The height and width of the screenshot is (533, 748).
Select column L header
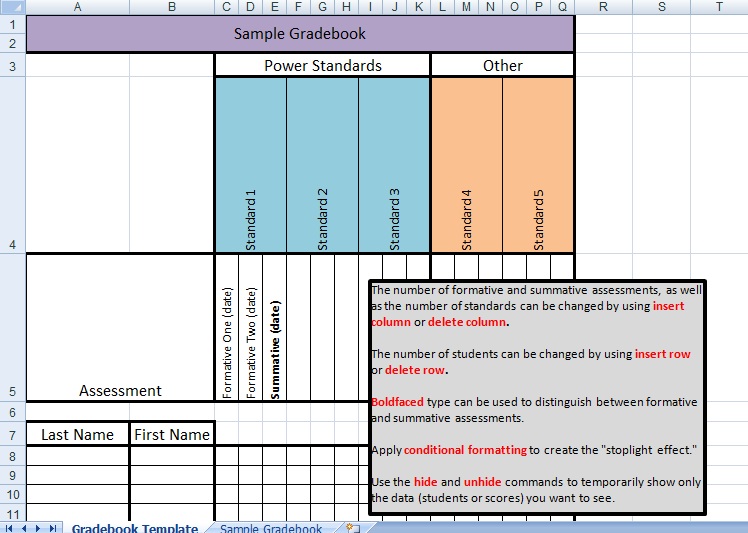tap(442, 7)
